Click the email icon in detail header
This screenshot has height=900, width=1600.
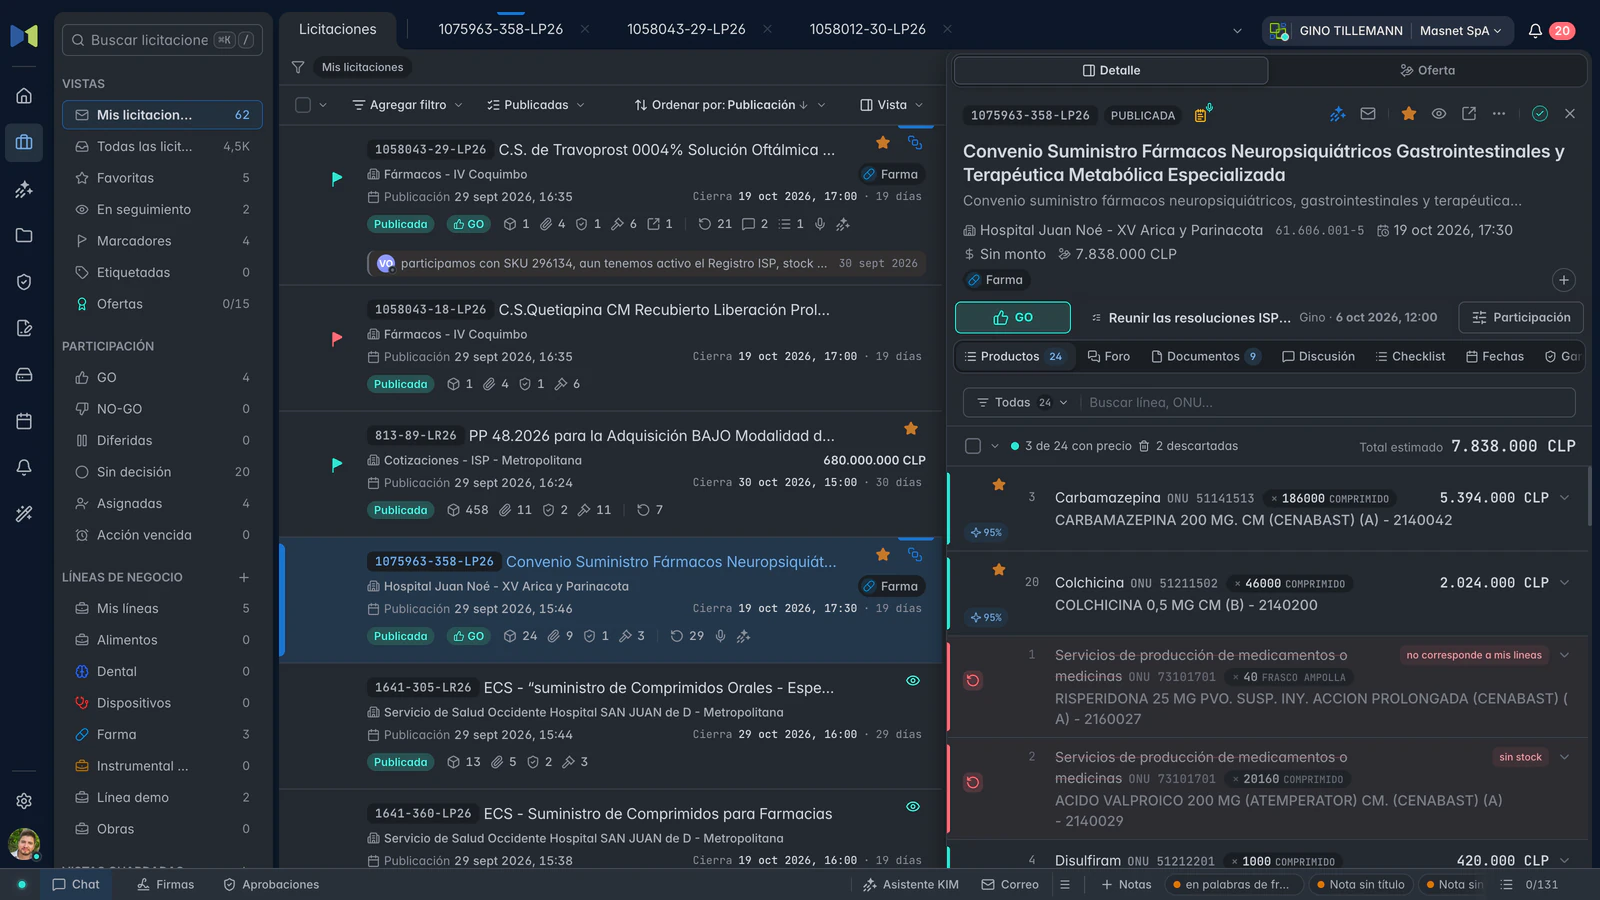point(1368,114)
